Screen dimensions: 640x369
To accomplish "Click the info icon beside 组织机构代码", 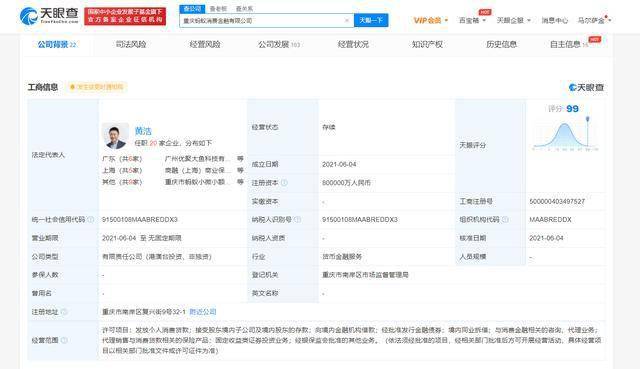I will [505, 220].
